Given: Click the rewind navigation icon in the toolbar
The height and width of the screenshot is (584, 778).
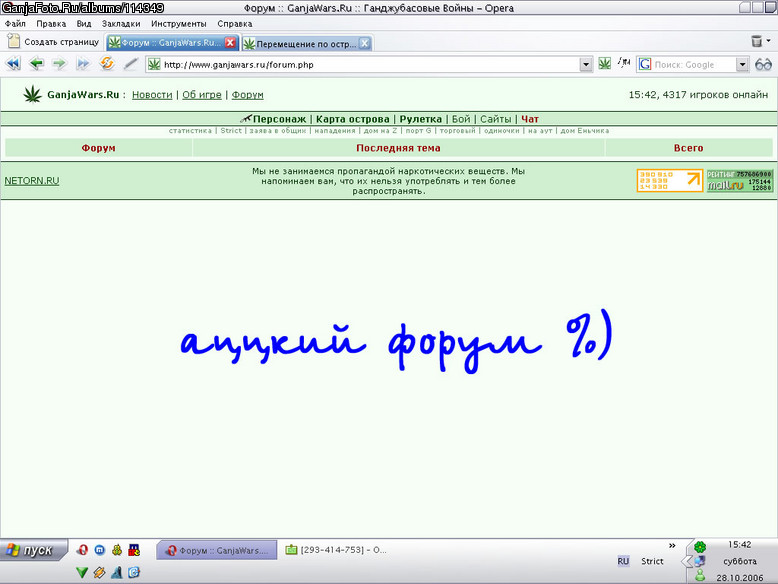Looking at the screenshot, I should click(x=13, y=64).
